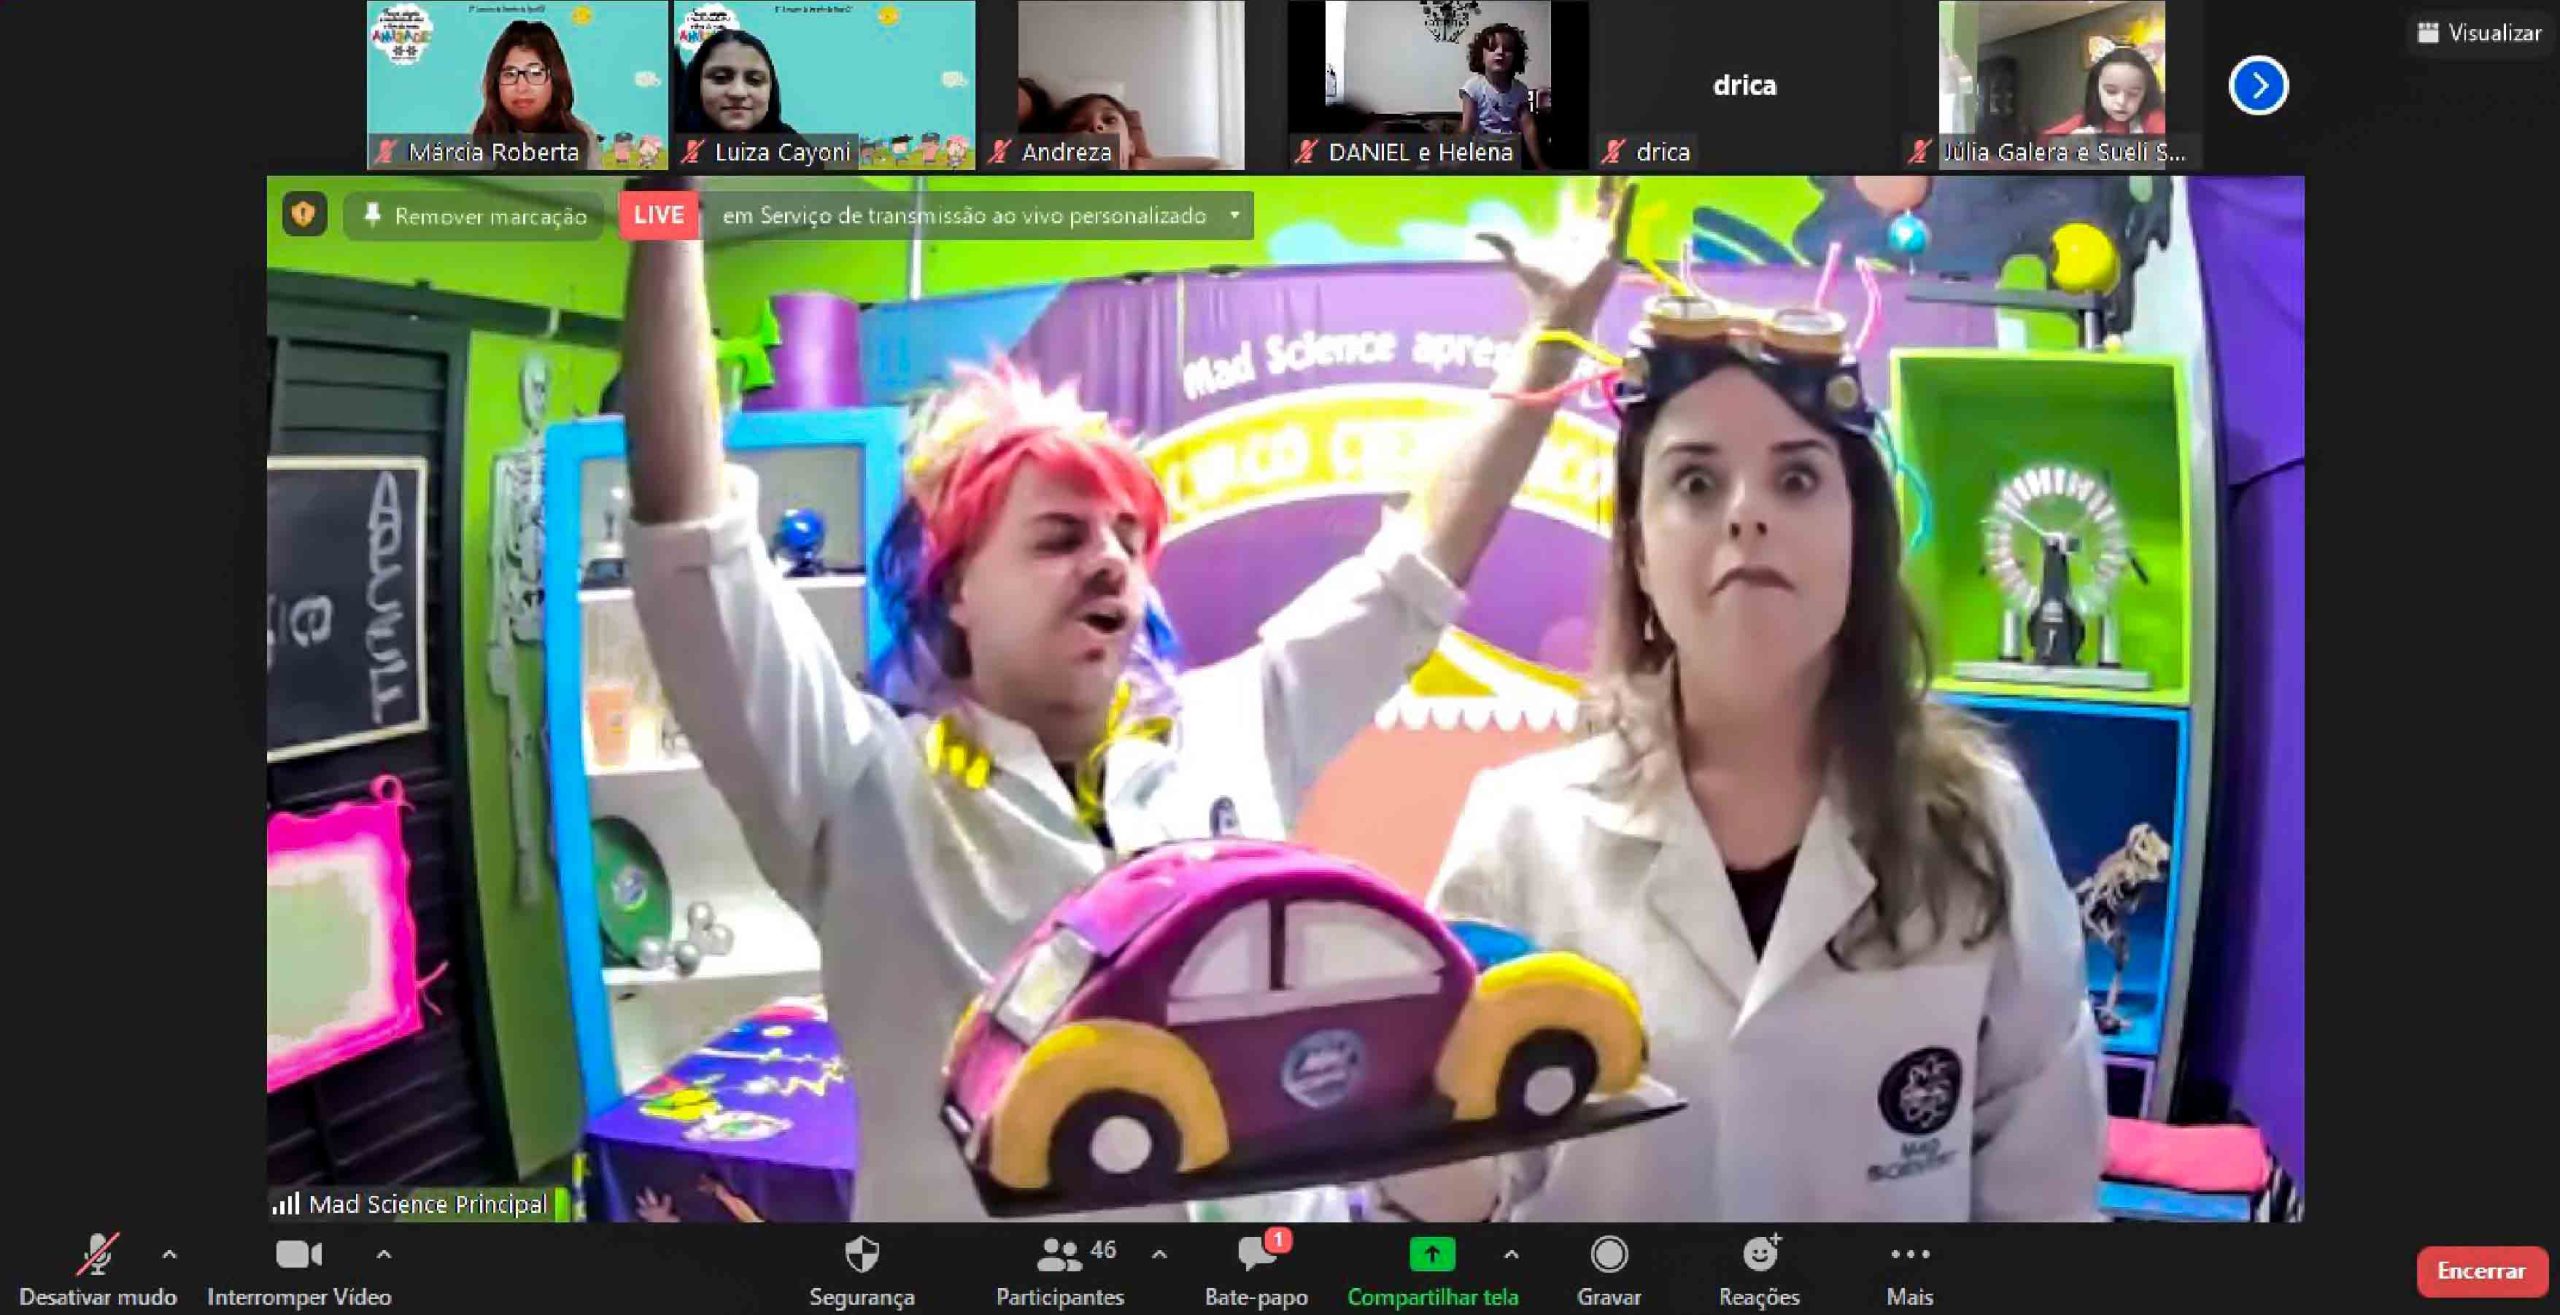The width and height of the screenshot is (2560, 1315).
Task: Click the green Compartilhar tela icon
Action: (x=1431, y=1255)
